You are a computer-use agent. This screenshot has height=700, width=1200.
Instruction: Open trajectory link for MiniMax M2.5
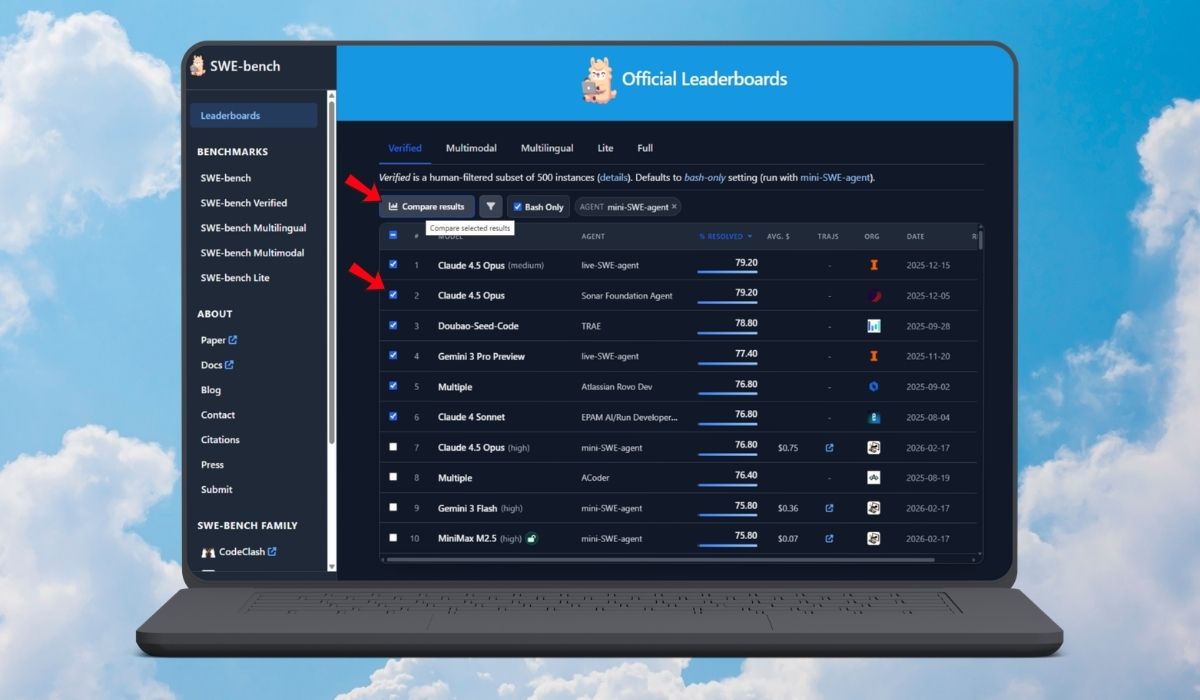click(x=829, y=538)
